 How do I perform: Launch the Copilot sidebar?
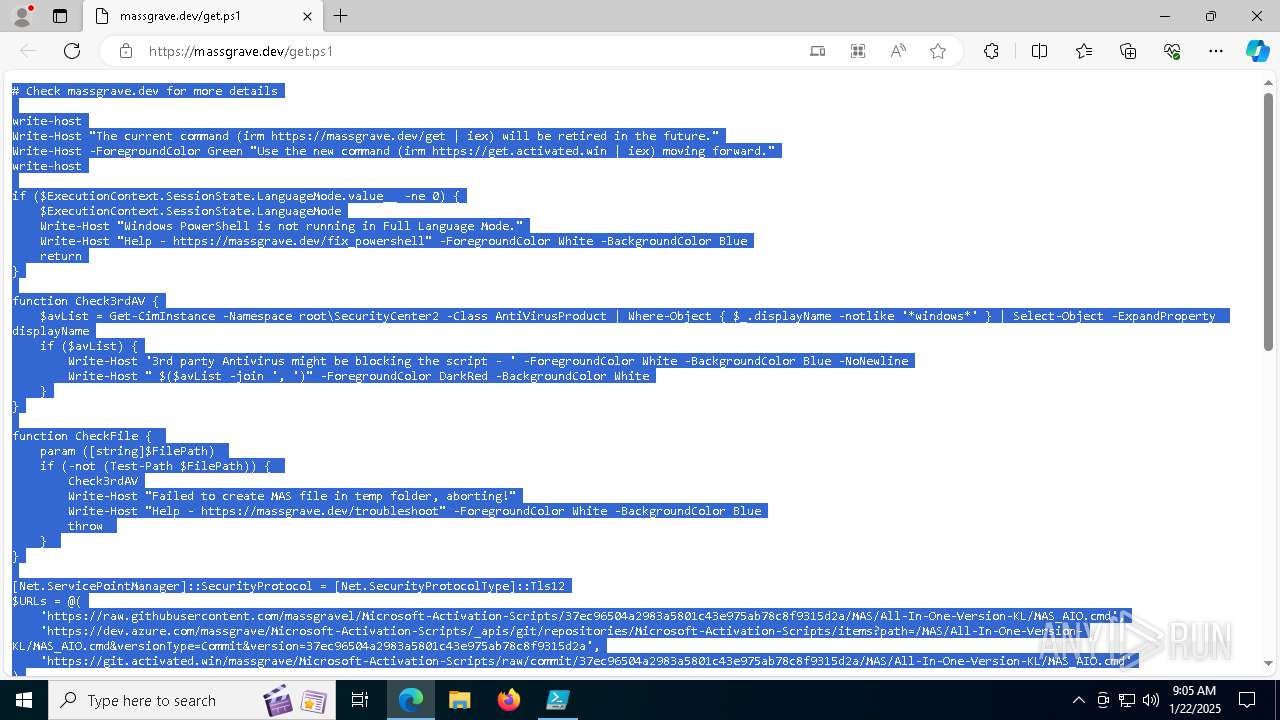click(1257, 51)
